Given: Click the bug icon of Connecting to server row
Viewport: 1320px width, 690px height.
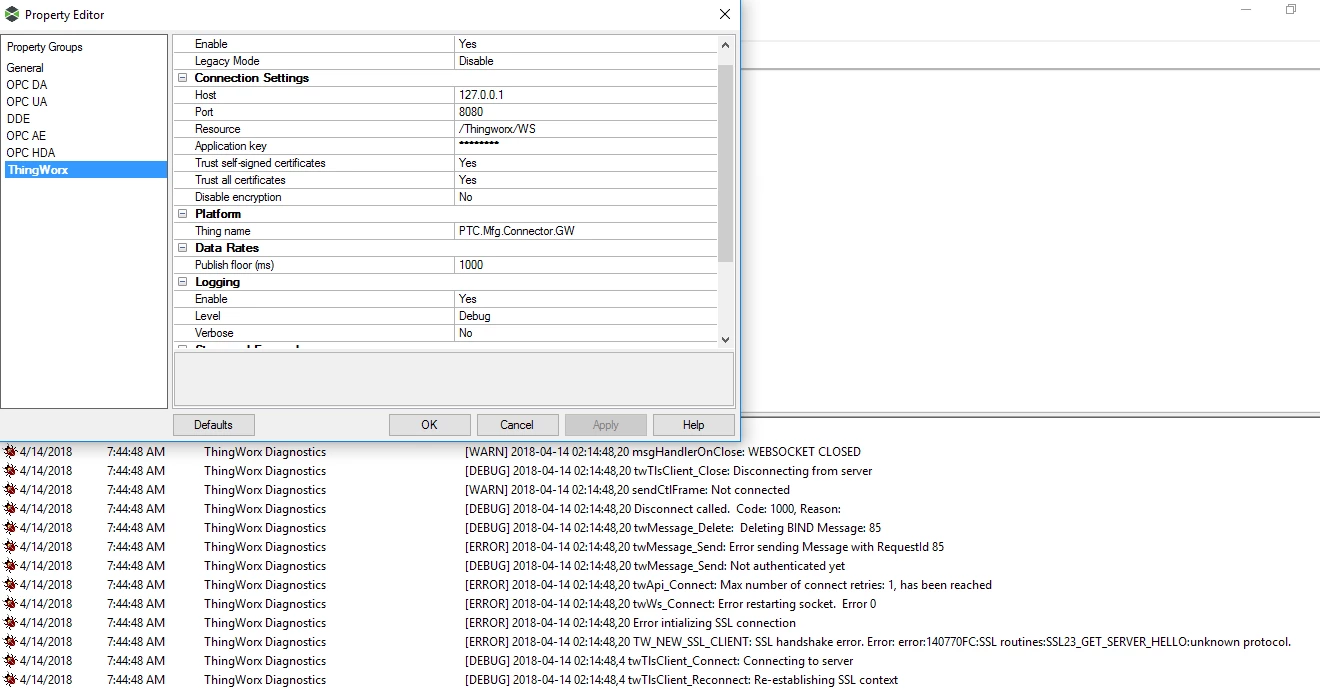Looking at the screenshot, I should (10, 661).
